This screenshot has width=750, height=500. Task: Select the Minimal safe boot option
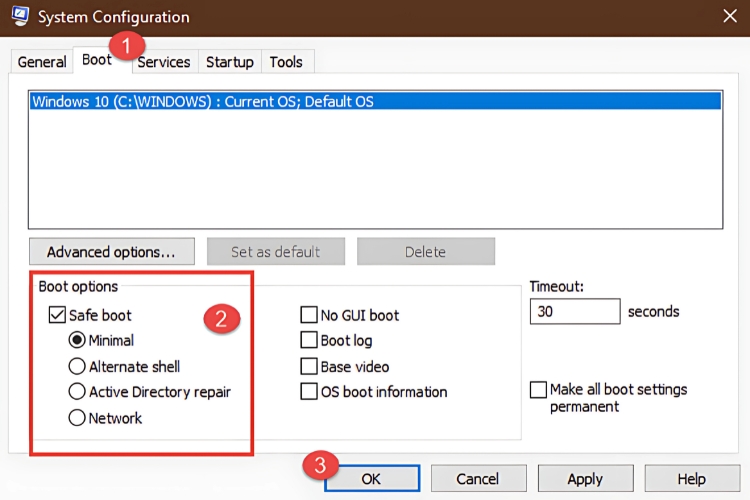[77, 341]
